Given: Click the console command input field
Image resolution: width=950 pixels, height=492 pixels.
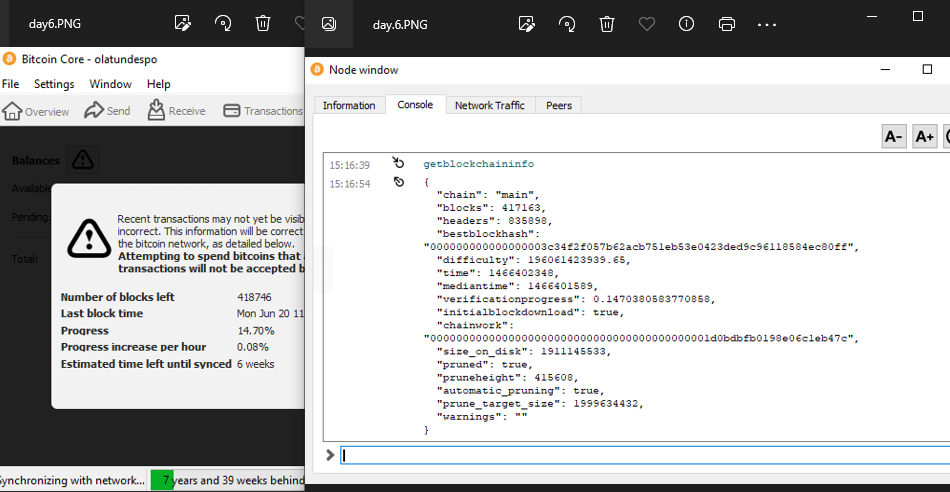Looking at the screenshot, I should (645, 455).
